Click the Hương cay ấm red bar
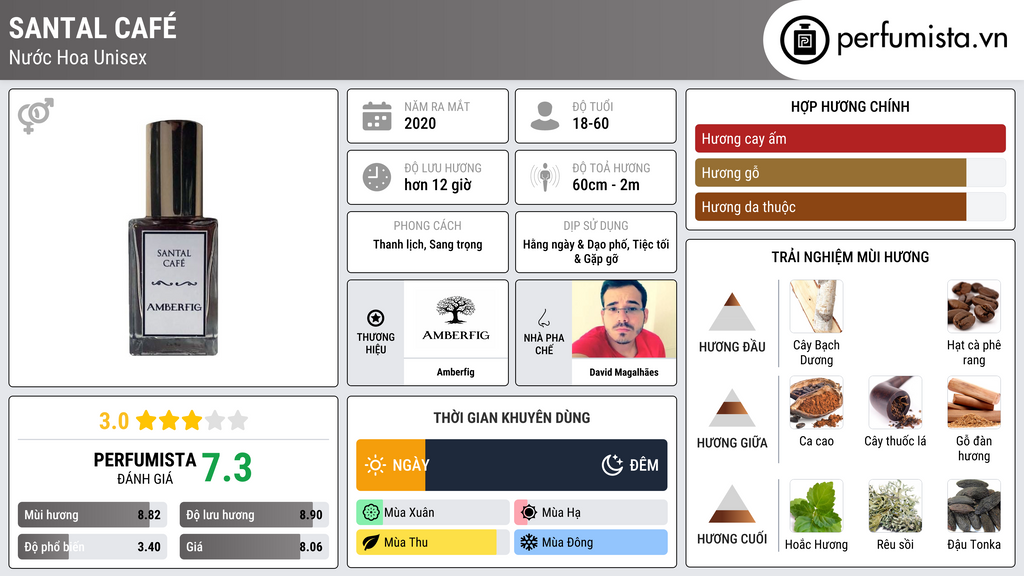 click(850, 138)
